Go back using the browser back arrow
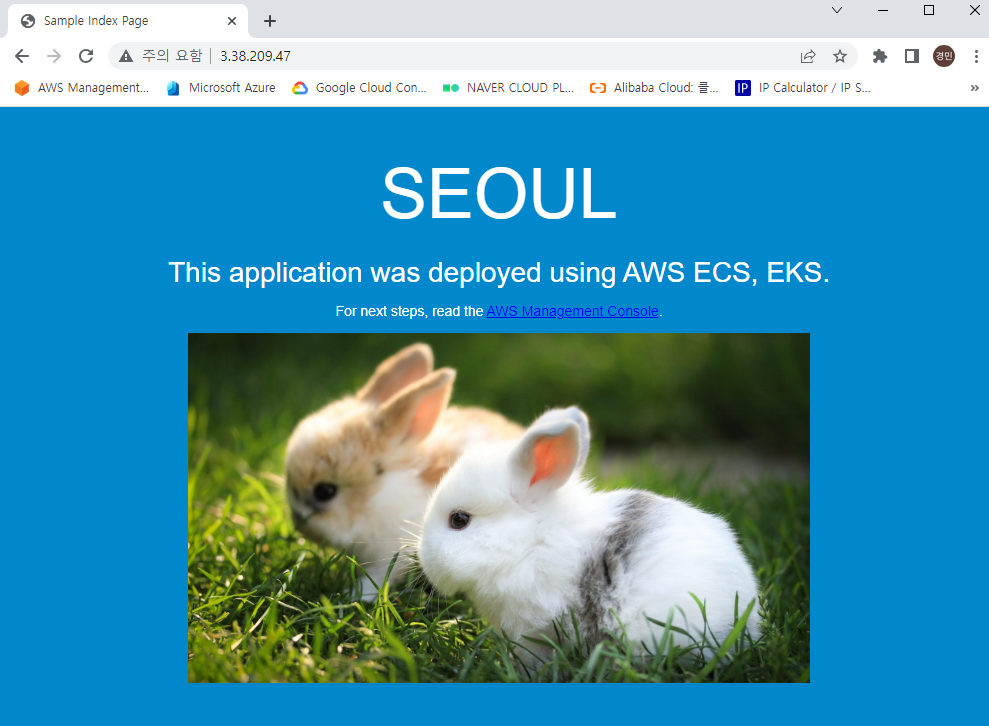The image size is (989, 726). pyautogui.click(x=22, y=56)
